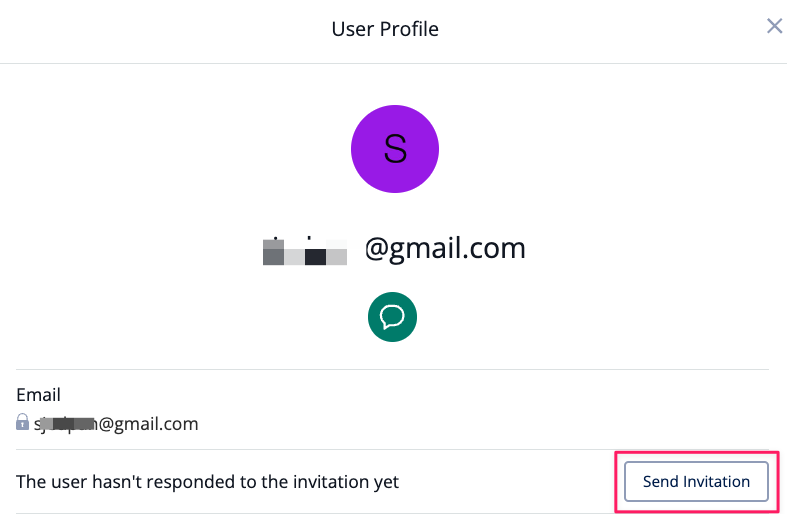Close the User Profile dialog
Image resolution: width=787 pixels, height=514 pixels.
774,26
